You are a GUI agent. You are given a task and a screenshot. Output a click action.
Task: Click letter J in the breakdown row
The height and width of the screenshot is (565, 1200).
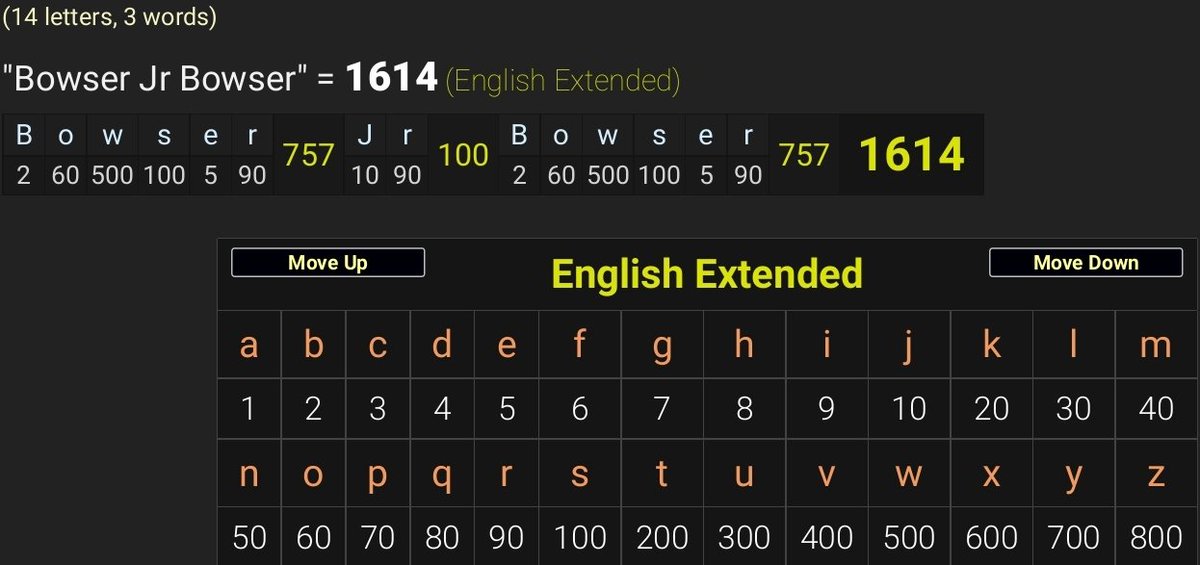(365, 136)
